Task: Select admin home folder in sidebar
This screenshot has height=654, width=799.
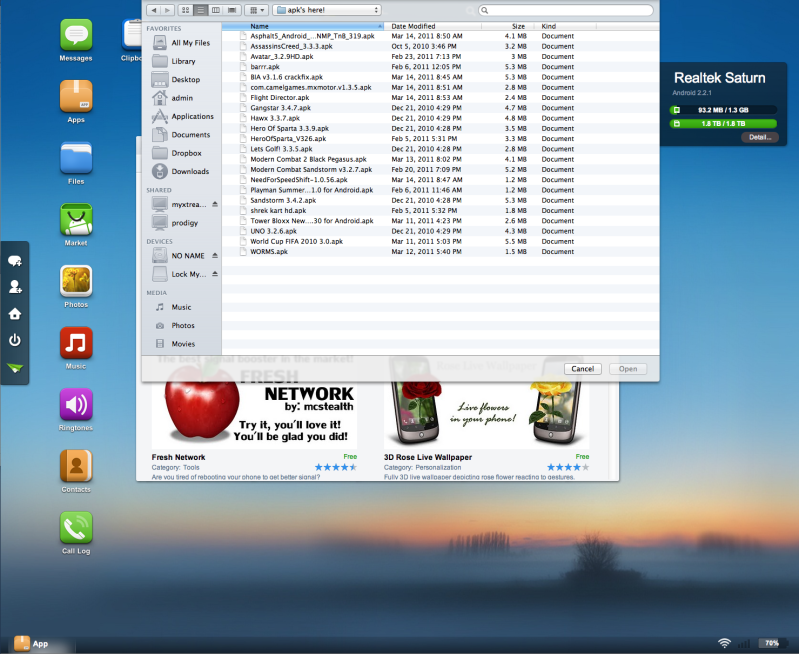Action: coord(182,98)
